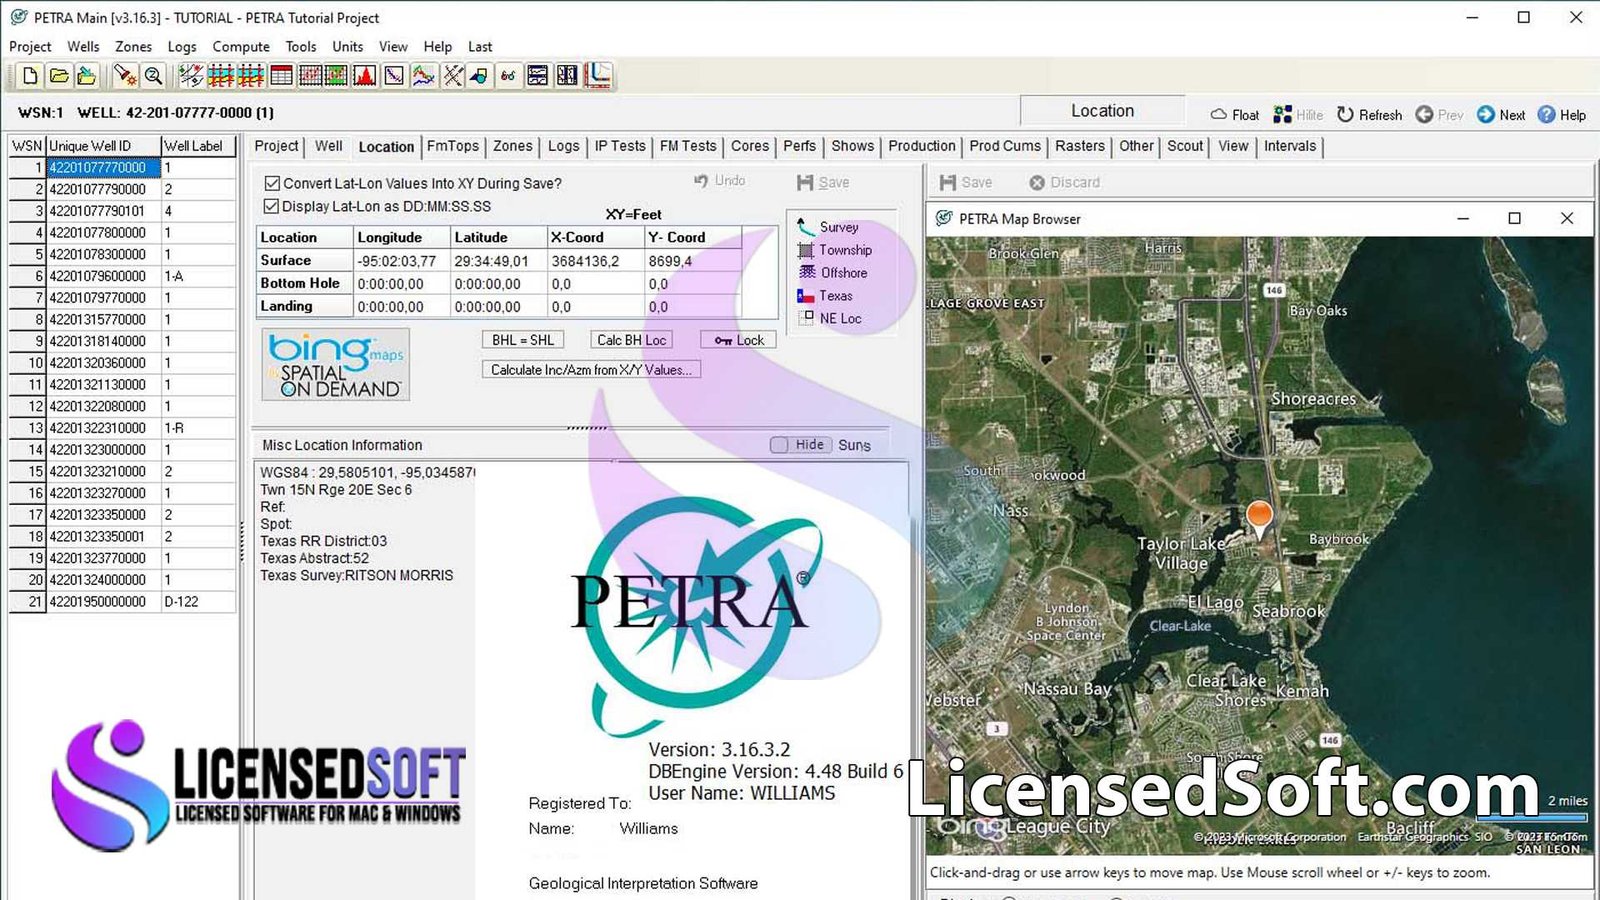Open a project using the folder icon
Image resolution: width=1600 pixels, height=900 pixels.
click(60, 75)
